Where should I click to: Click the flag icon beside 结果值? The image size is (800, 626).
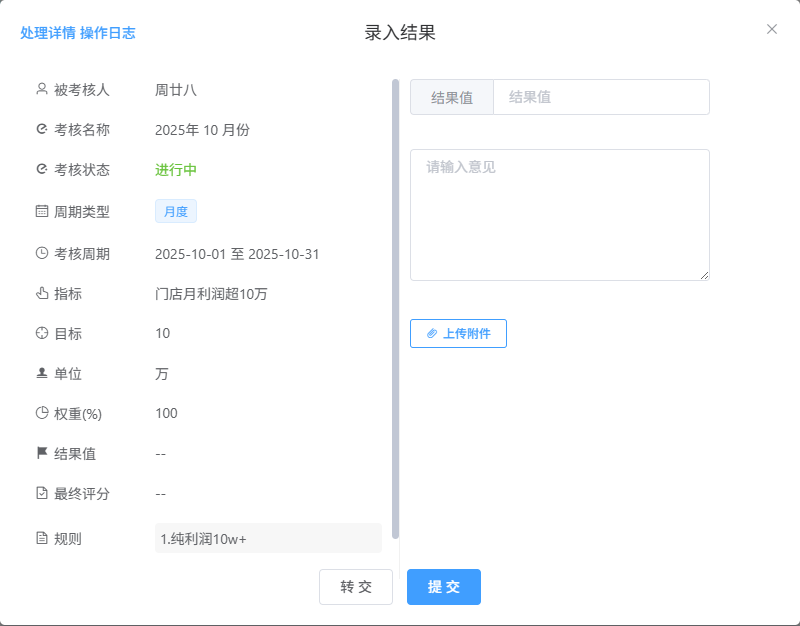(42, 453)
